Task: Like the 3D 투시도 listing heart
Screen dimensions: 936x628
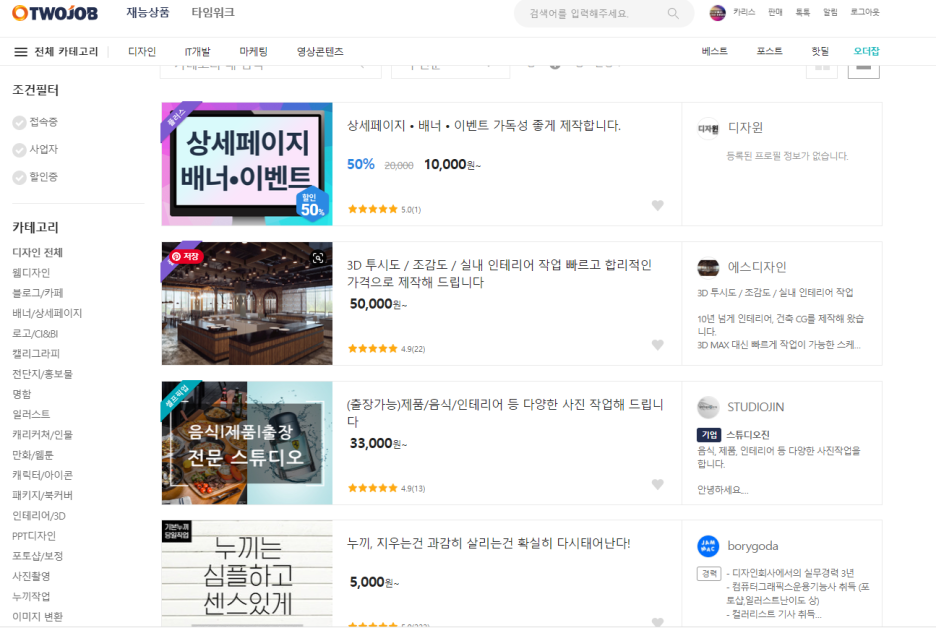Action: click(x=657, y=345)
